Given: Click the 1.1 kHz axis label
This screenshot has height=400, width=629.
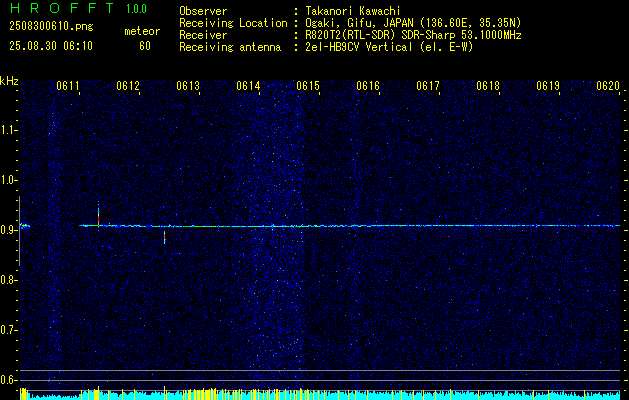Looking at the screenshot, I should pyautogui.click(x=9, y=130).
